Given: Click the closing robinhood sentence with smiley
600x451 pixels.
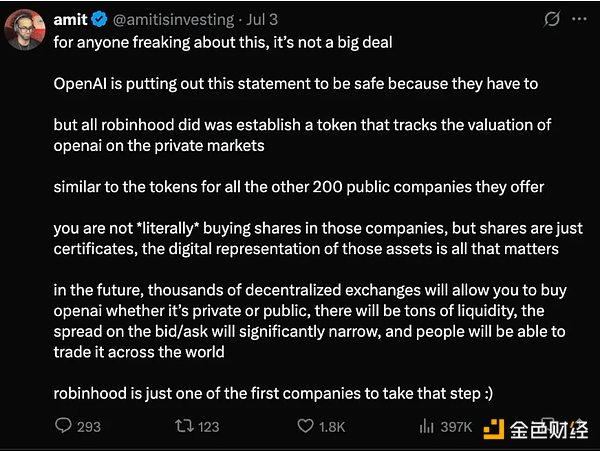Looking at the screenshot, I should click(273, 394).
